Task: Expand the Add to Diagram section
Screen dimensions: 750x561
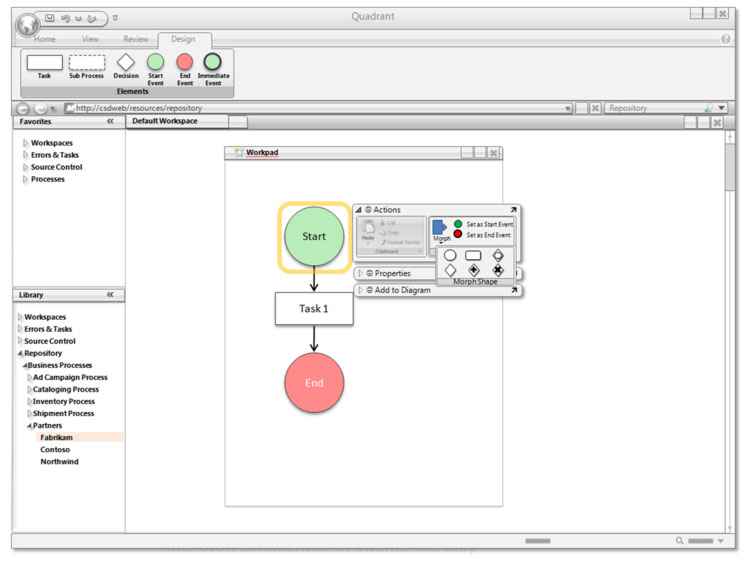Action: [361, 290]
